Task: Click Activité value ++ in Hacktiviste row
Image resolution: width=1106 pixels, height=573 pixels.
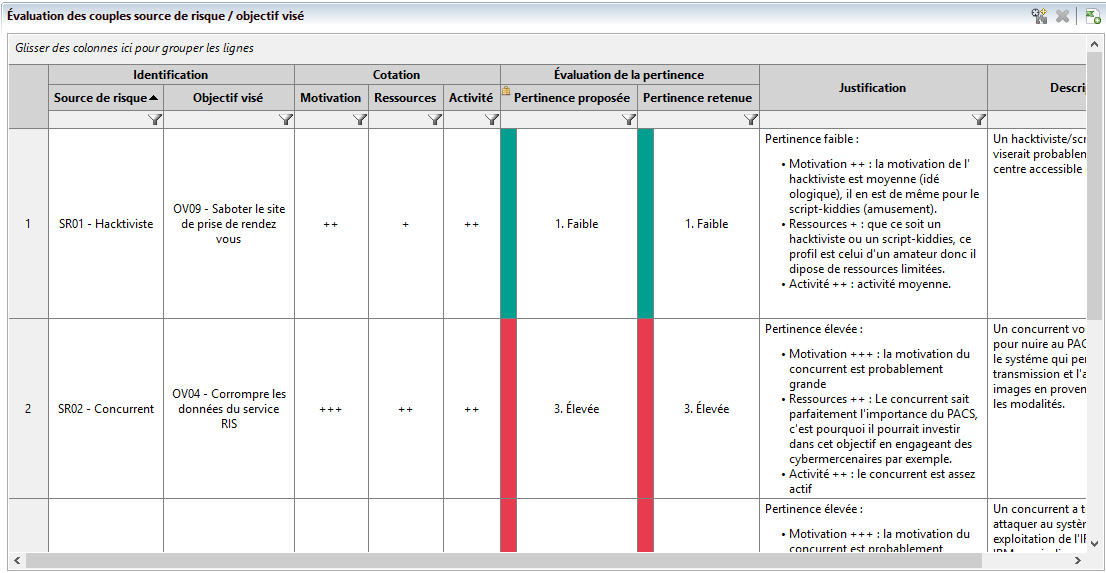Action: click(x=471, y=224)
